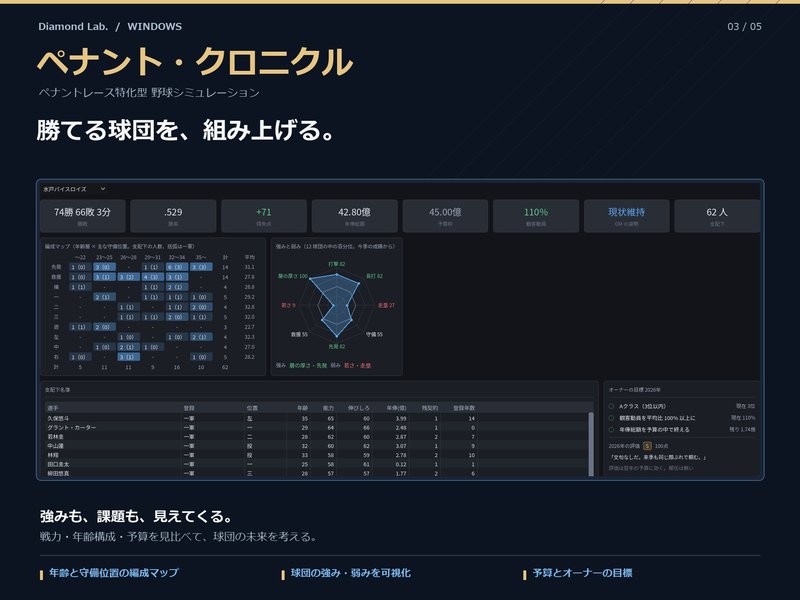This screenshot has height=600, width=800.
Task: Click the 2 (1) cell in 中 row
Action: tap(129, 347)
